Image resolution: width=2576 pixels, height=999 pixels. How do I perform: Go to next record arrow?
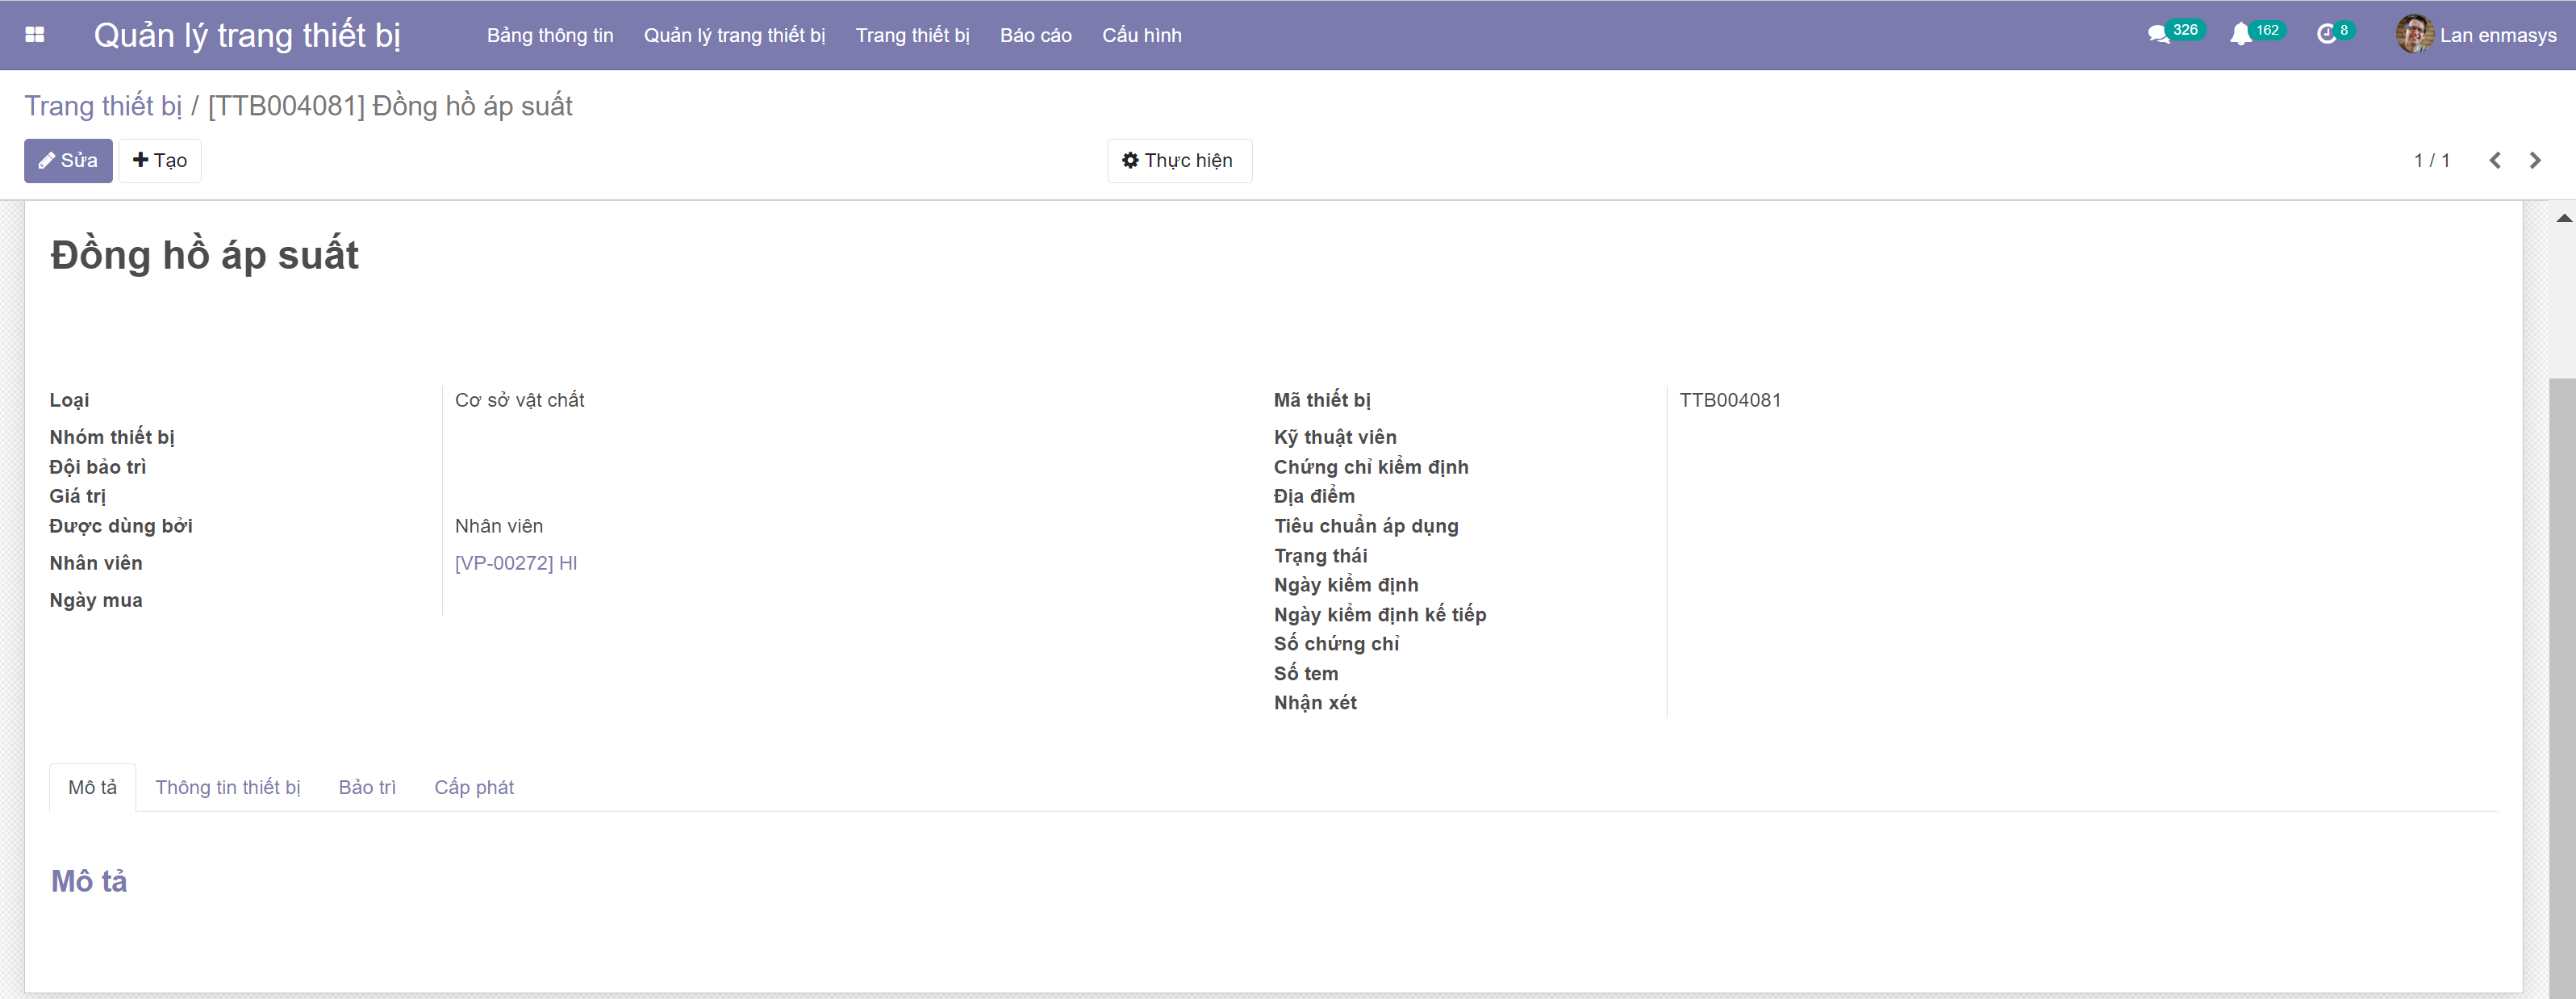(2534, 161)
